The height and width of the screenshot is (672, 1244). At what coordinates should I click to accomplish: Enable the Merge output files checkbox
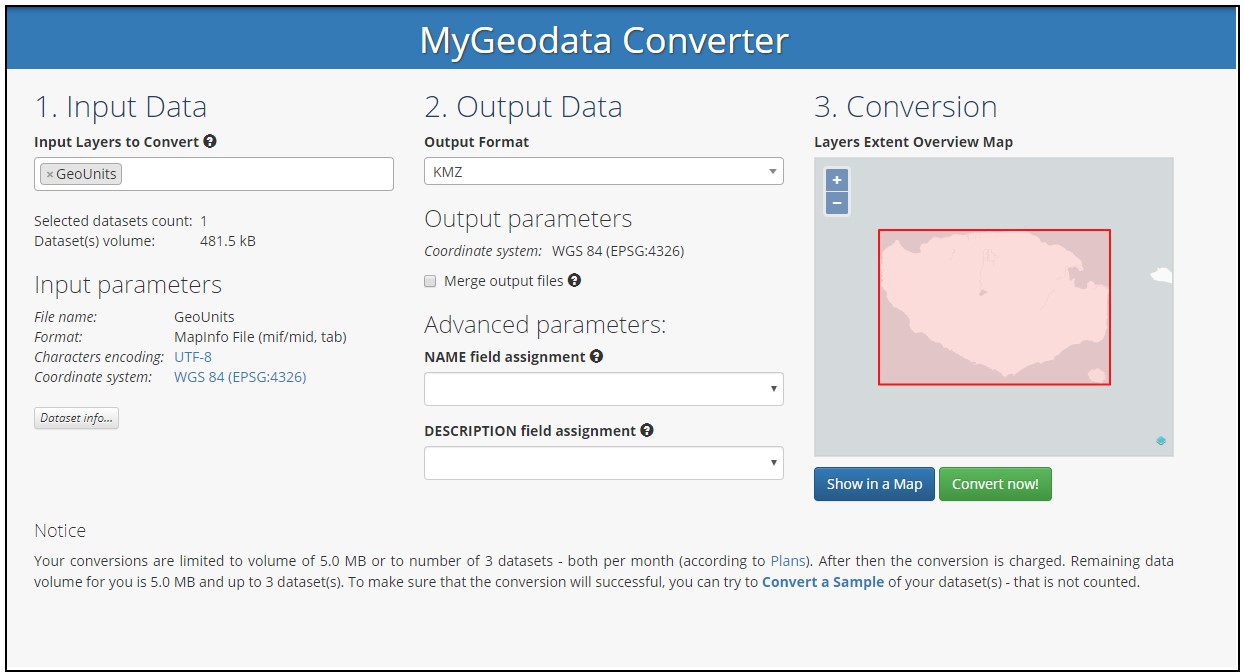coord(431,281)
